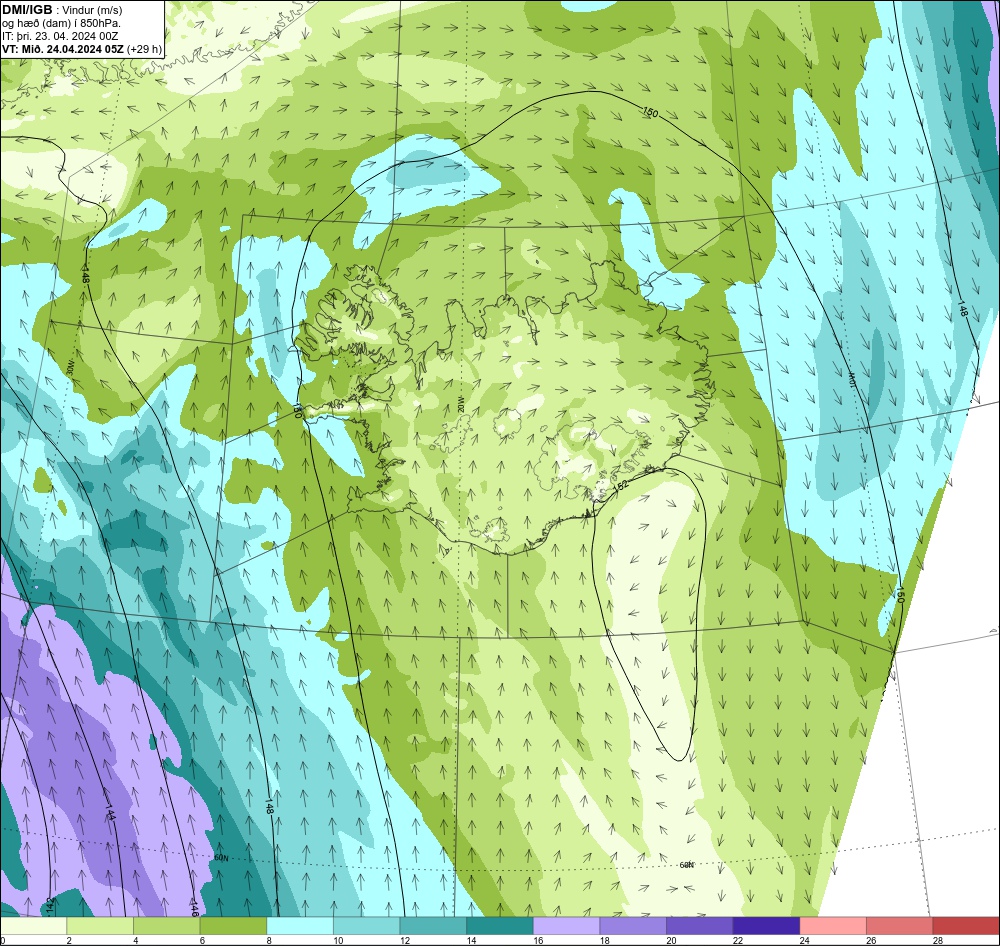Image resolution: width=1000 pixels, height=946 pixels.
Task: Click the '30W' meridian label on left
Action: [70, 368]
